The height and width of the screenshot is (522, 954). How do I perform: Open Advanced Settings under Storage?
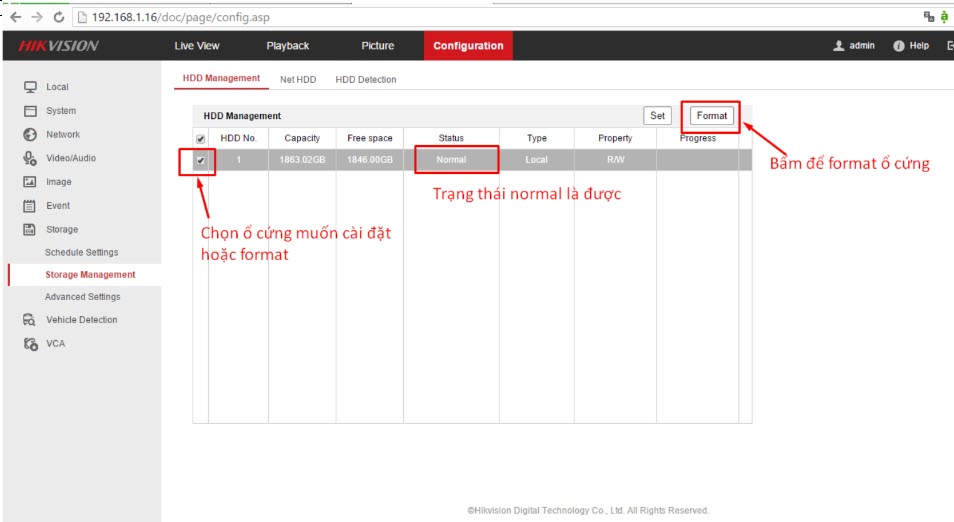pyautogui.click(x=82, y=297)
